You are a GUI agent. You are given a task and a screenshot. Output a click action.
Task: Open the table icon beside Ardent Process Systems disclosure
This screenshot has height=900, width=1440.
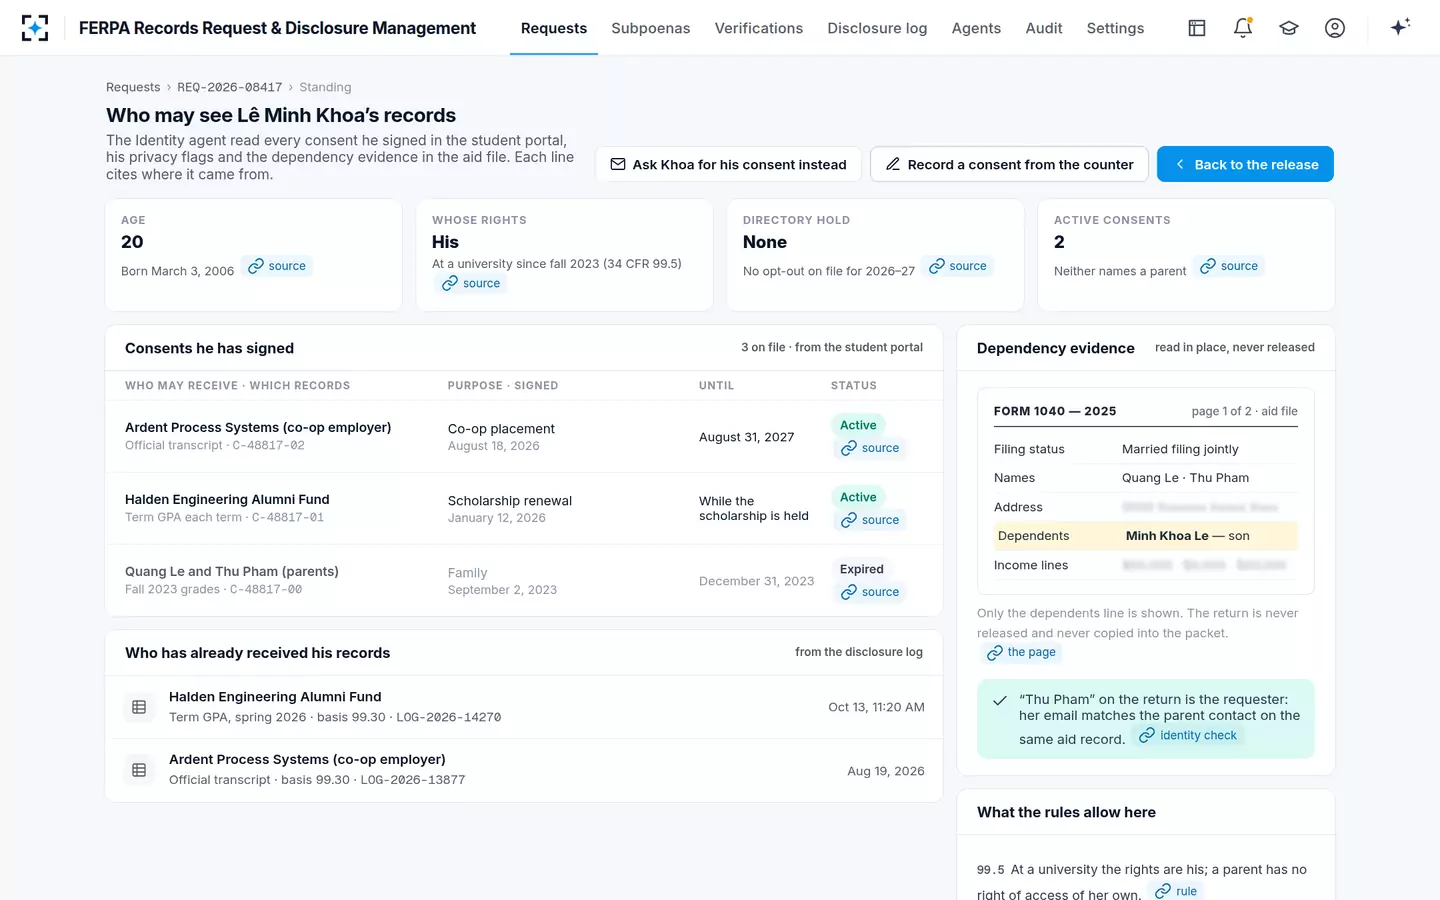139,770
